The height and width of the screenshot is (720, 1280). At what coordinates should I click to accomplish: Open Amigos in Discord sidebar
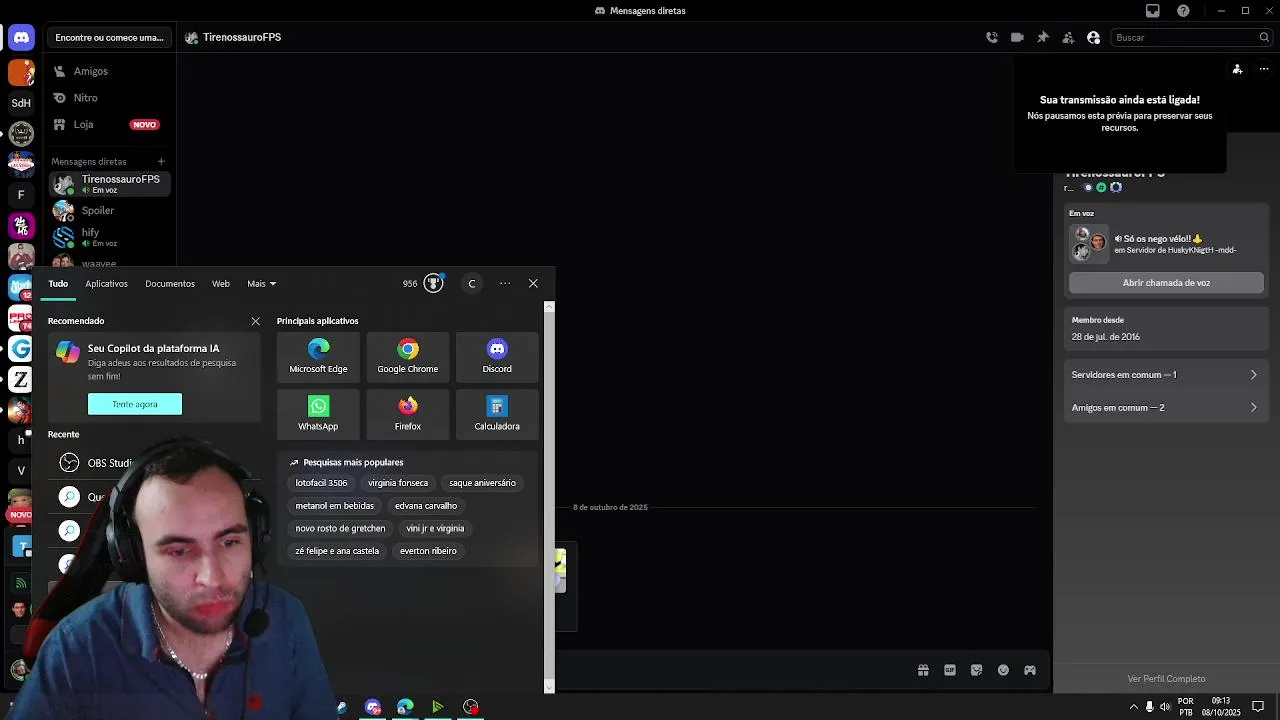tap(109, 71)
